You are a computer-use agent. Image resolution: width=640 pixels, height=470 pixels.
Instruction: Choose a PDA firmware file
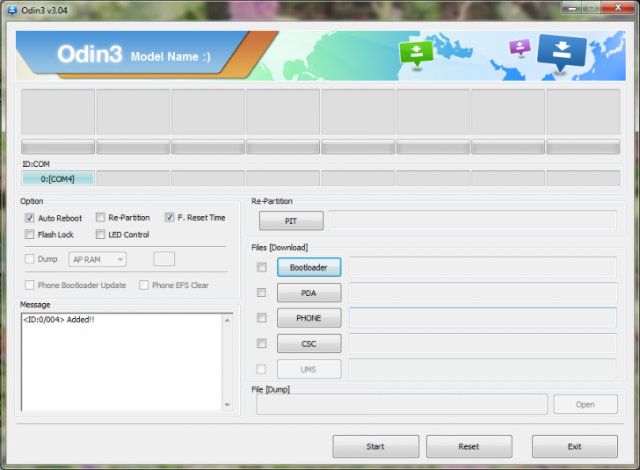(x=309, y=293)
